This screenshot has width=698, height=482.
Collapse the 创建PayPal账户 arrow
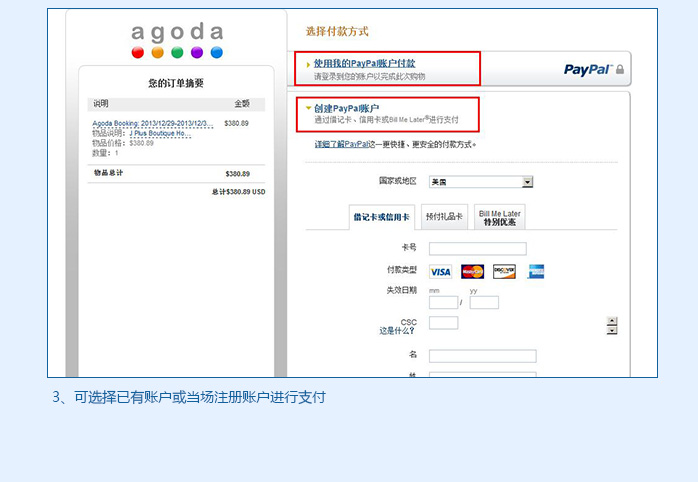(308, 108)
